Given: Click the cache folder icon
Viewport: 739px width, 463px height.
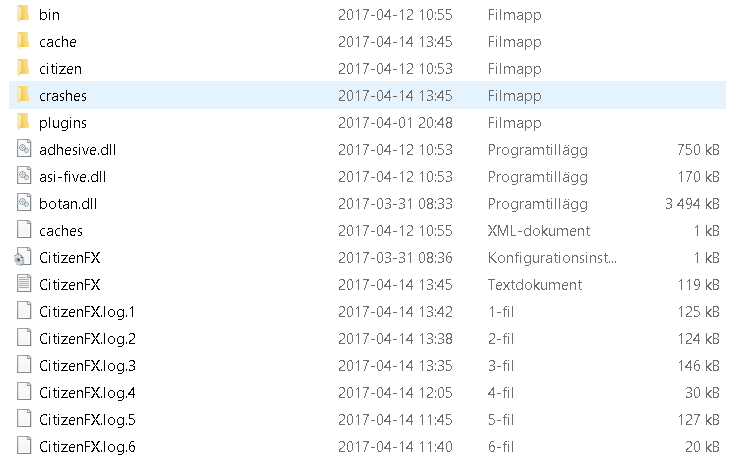Looking at the screenshot, I should pyautogui.click(x=23, y=41).
